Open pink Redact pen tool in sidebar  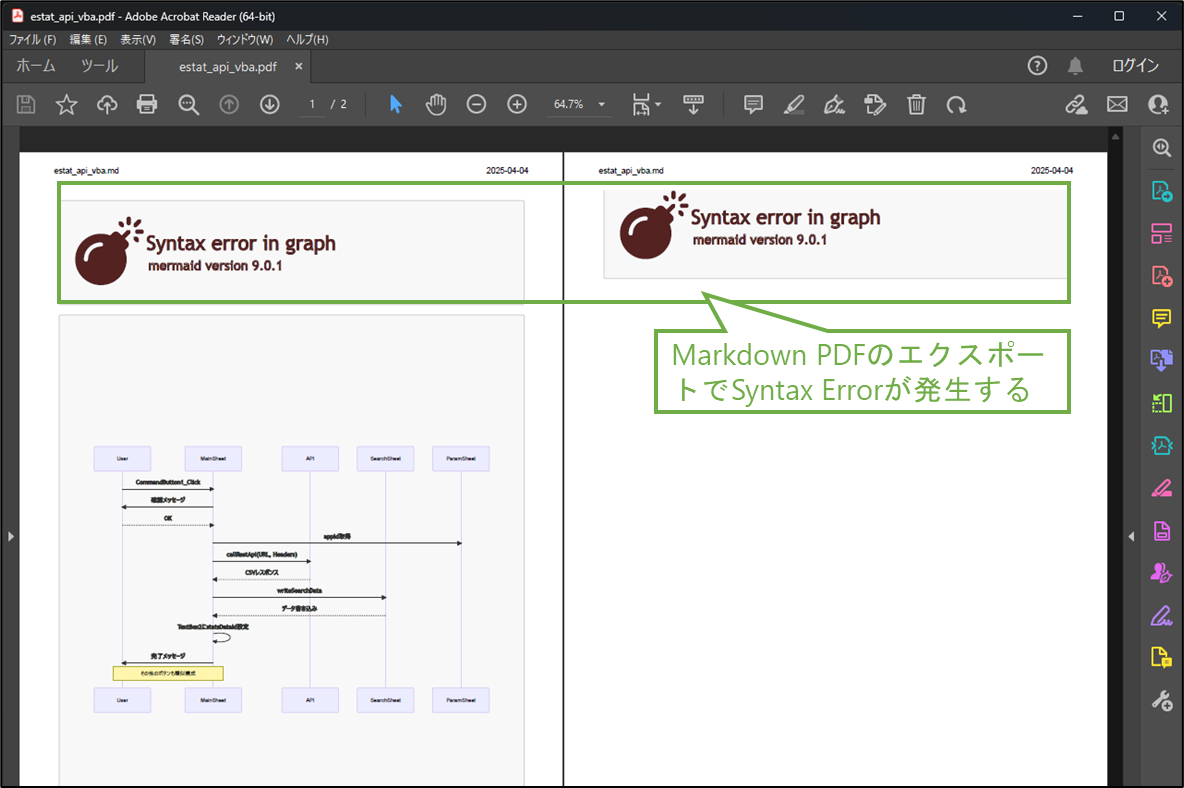coord(1162,488)
